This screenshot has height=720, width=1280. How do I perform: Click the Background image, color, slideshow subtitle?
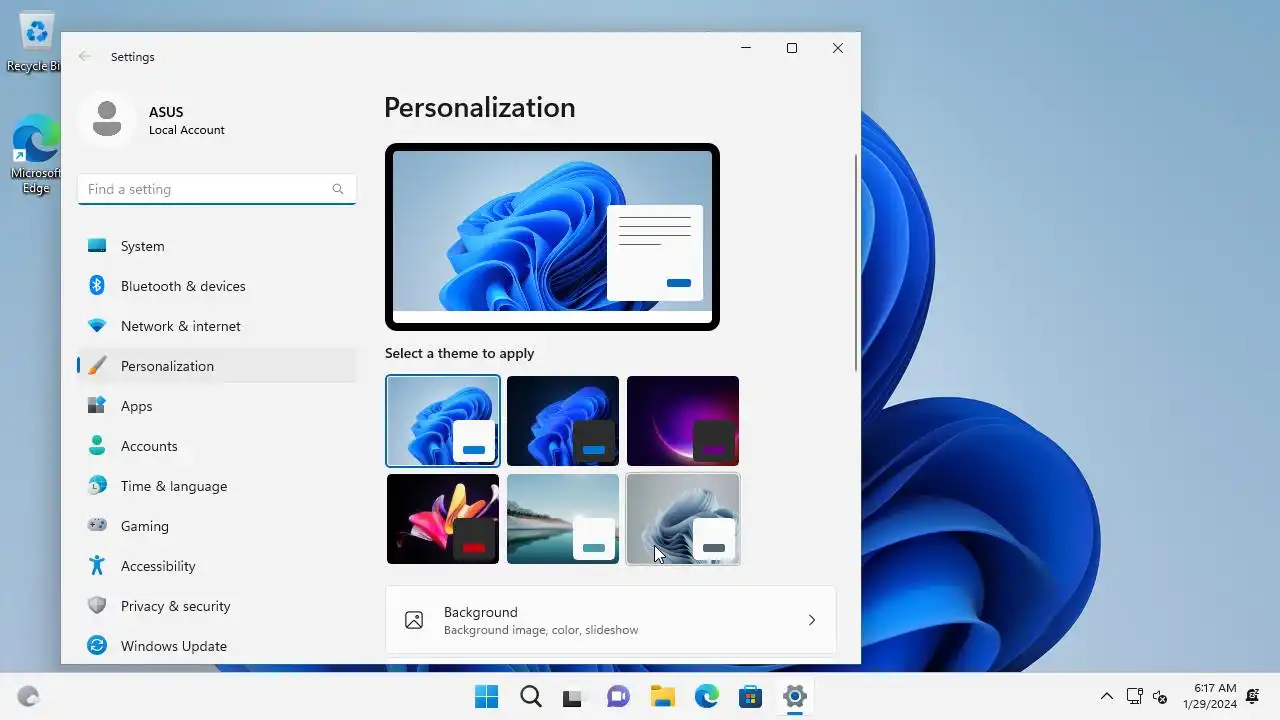point(541,630)
